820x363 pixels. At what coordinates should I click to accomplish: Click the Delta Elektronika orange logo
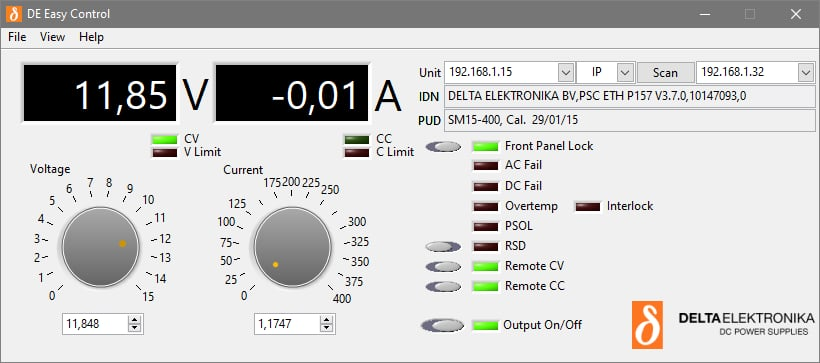pyautogui.click(x=647, y=325)
